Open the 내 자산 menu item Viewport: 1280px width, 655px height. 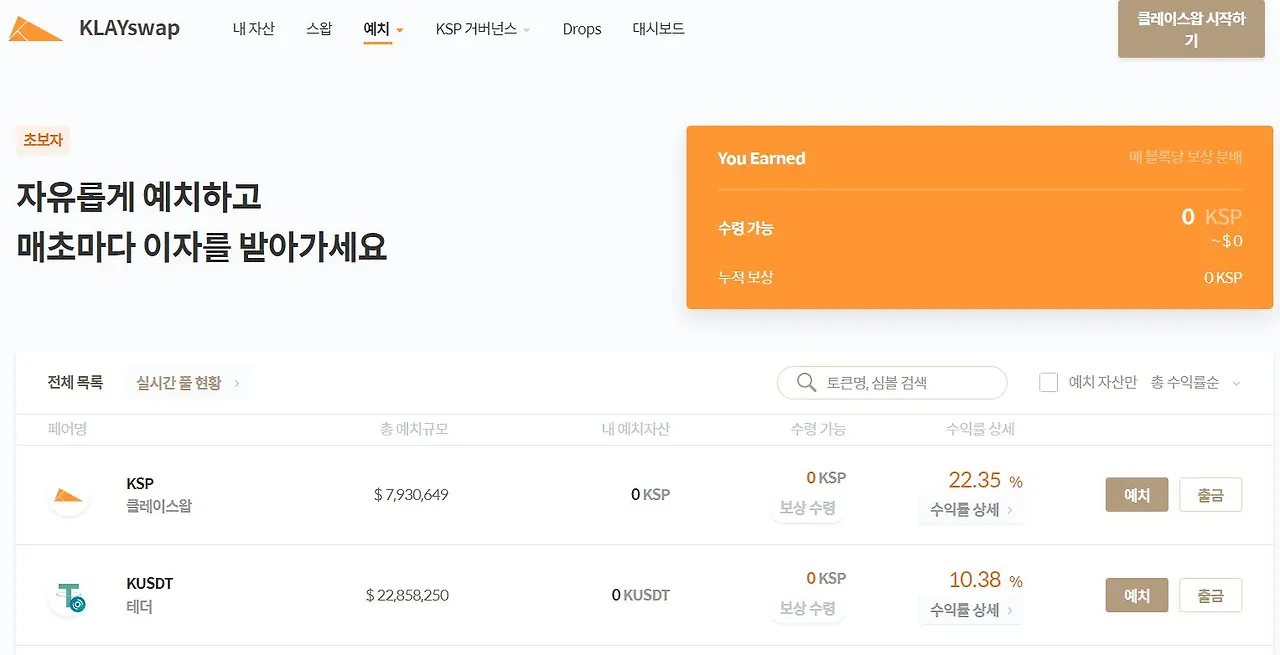tap(253, 29)
